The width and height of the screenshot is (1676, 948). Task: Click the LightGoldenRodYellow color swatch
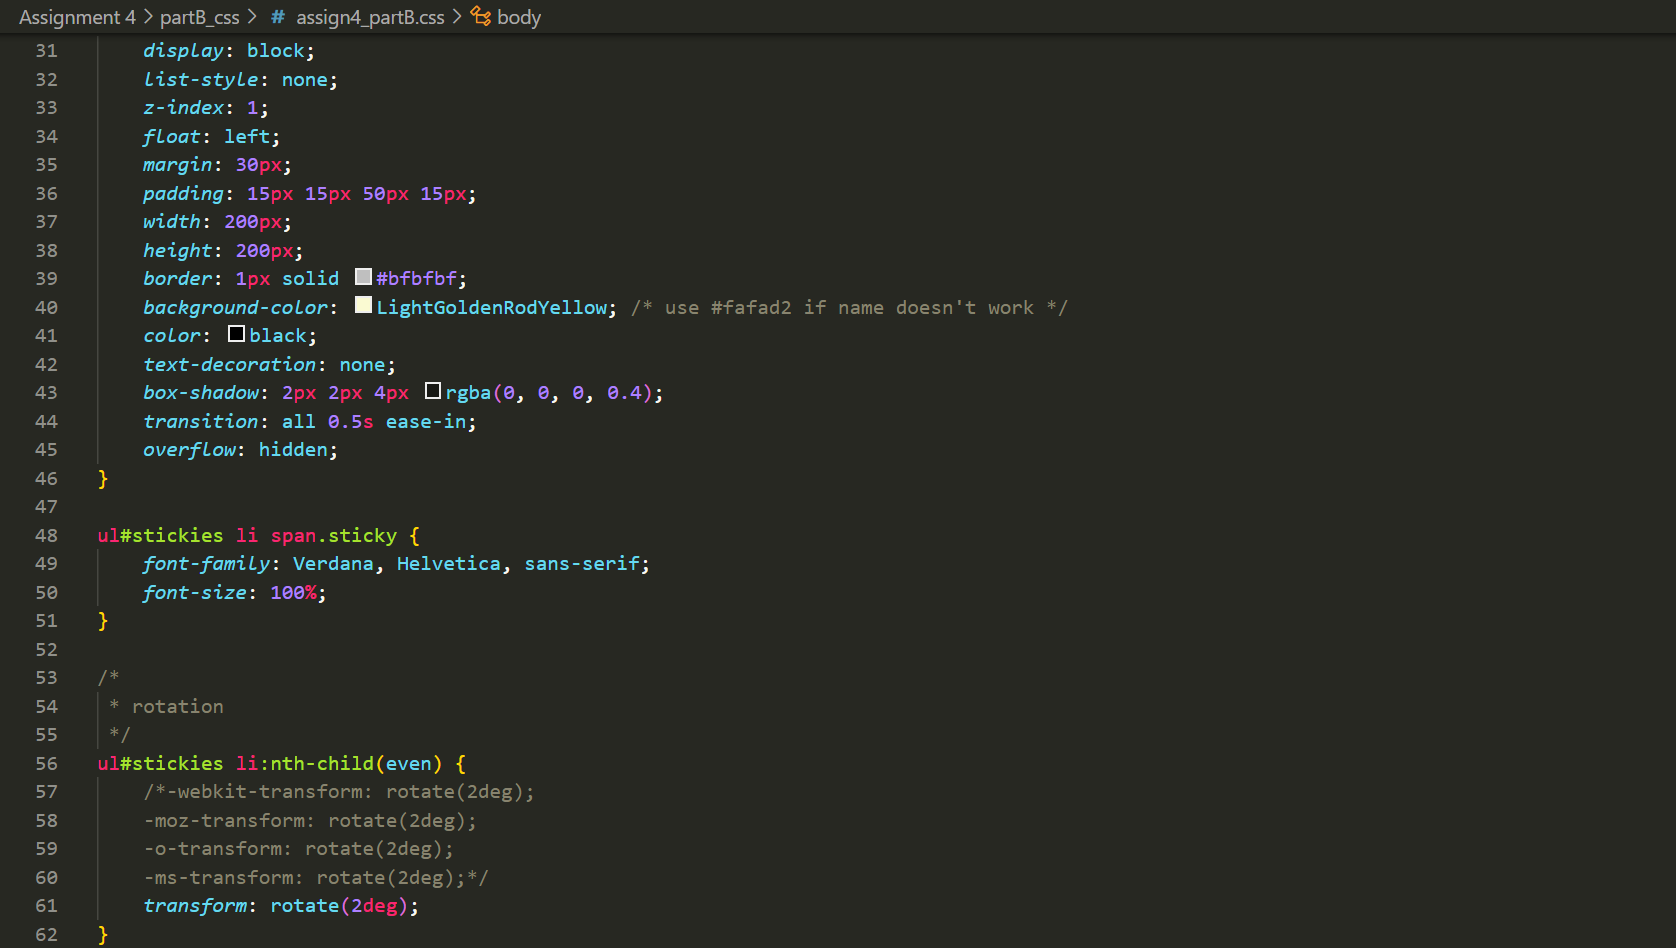click(x=363, y=305)
